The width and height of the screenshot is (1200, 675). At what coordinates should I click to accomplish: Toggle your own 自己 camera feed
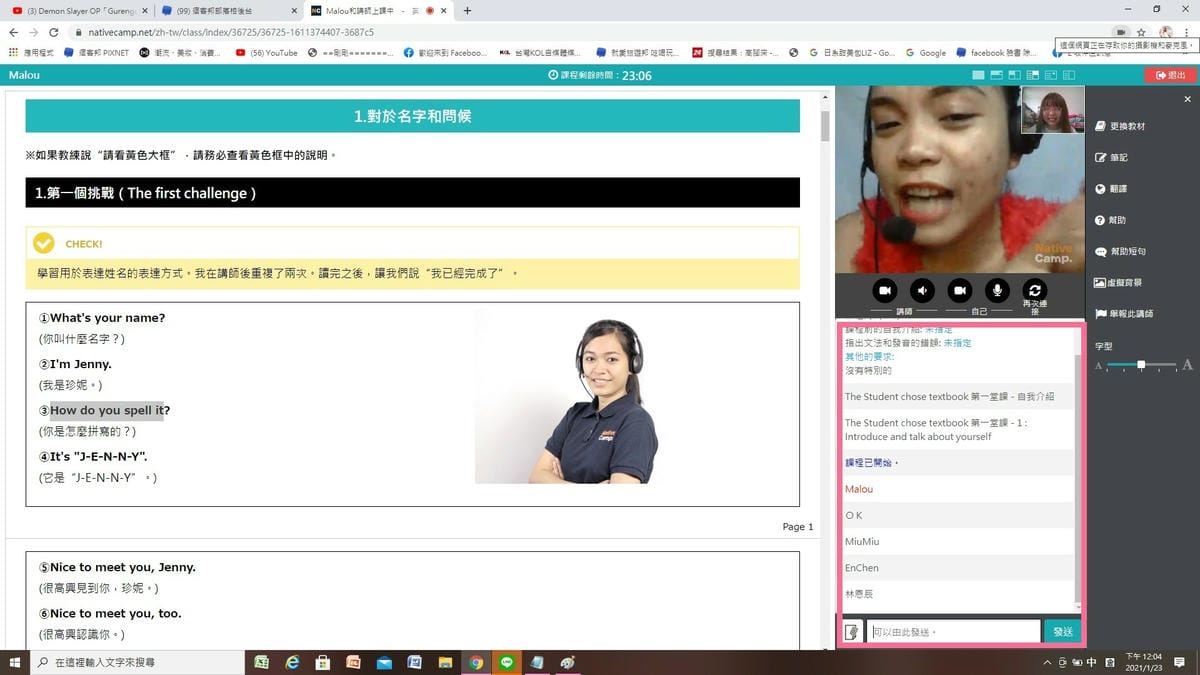coord(959,290)
